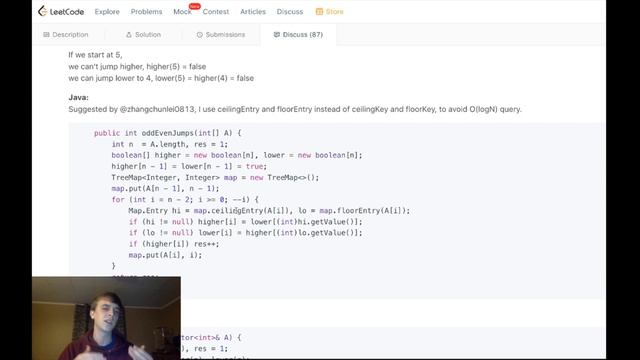Switch to the Solution tab

coord(143,35)
